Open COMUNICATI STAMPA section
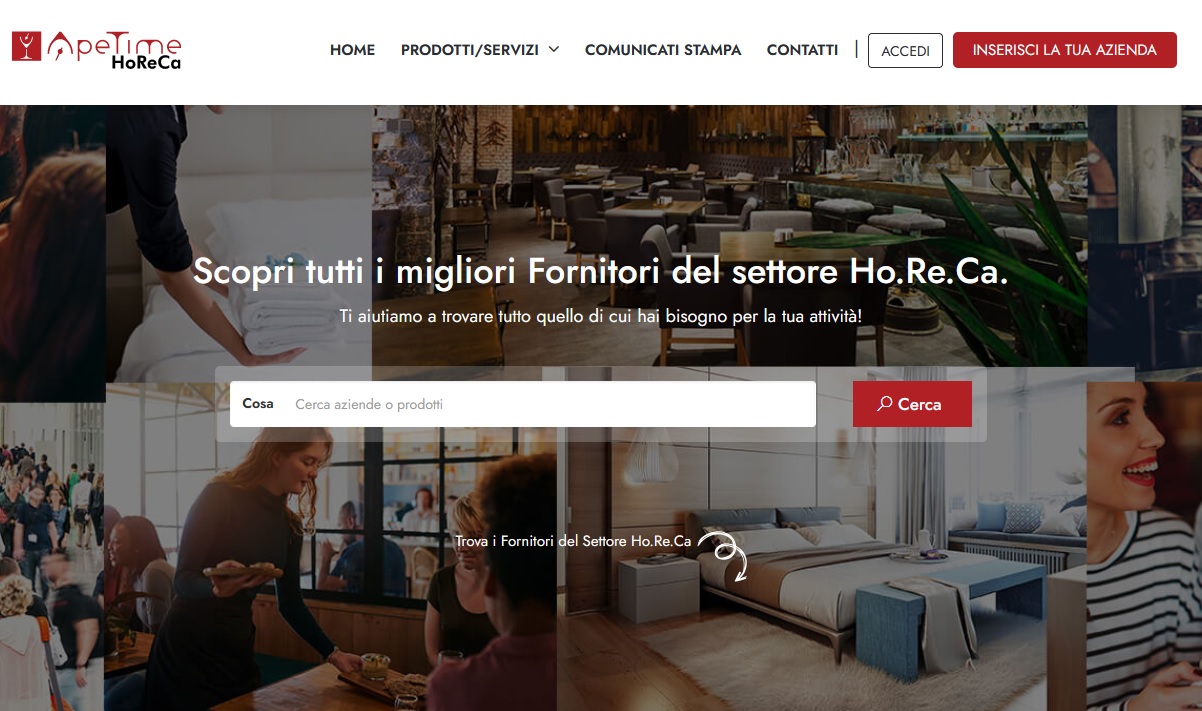The height and width of the screenshot is (711, 1202). (663, 50)
